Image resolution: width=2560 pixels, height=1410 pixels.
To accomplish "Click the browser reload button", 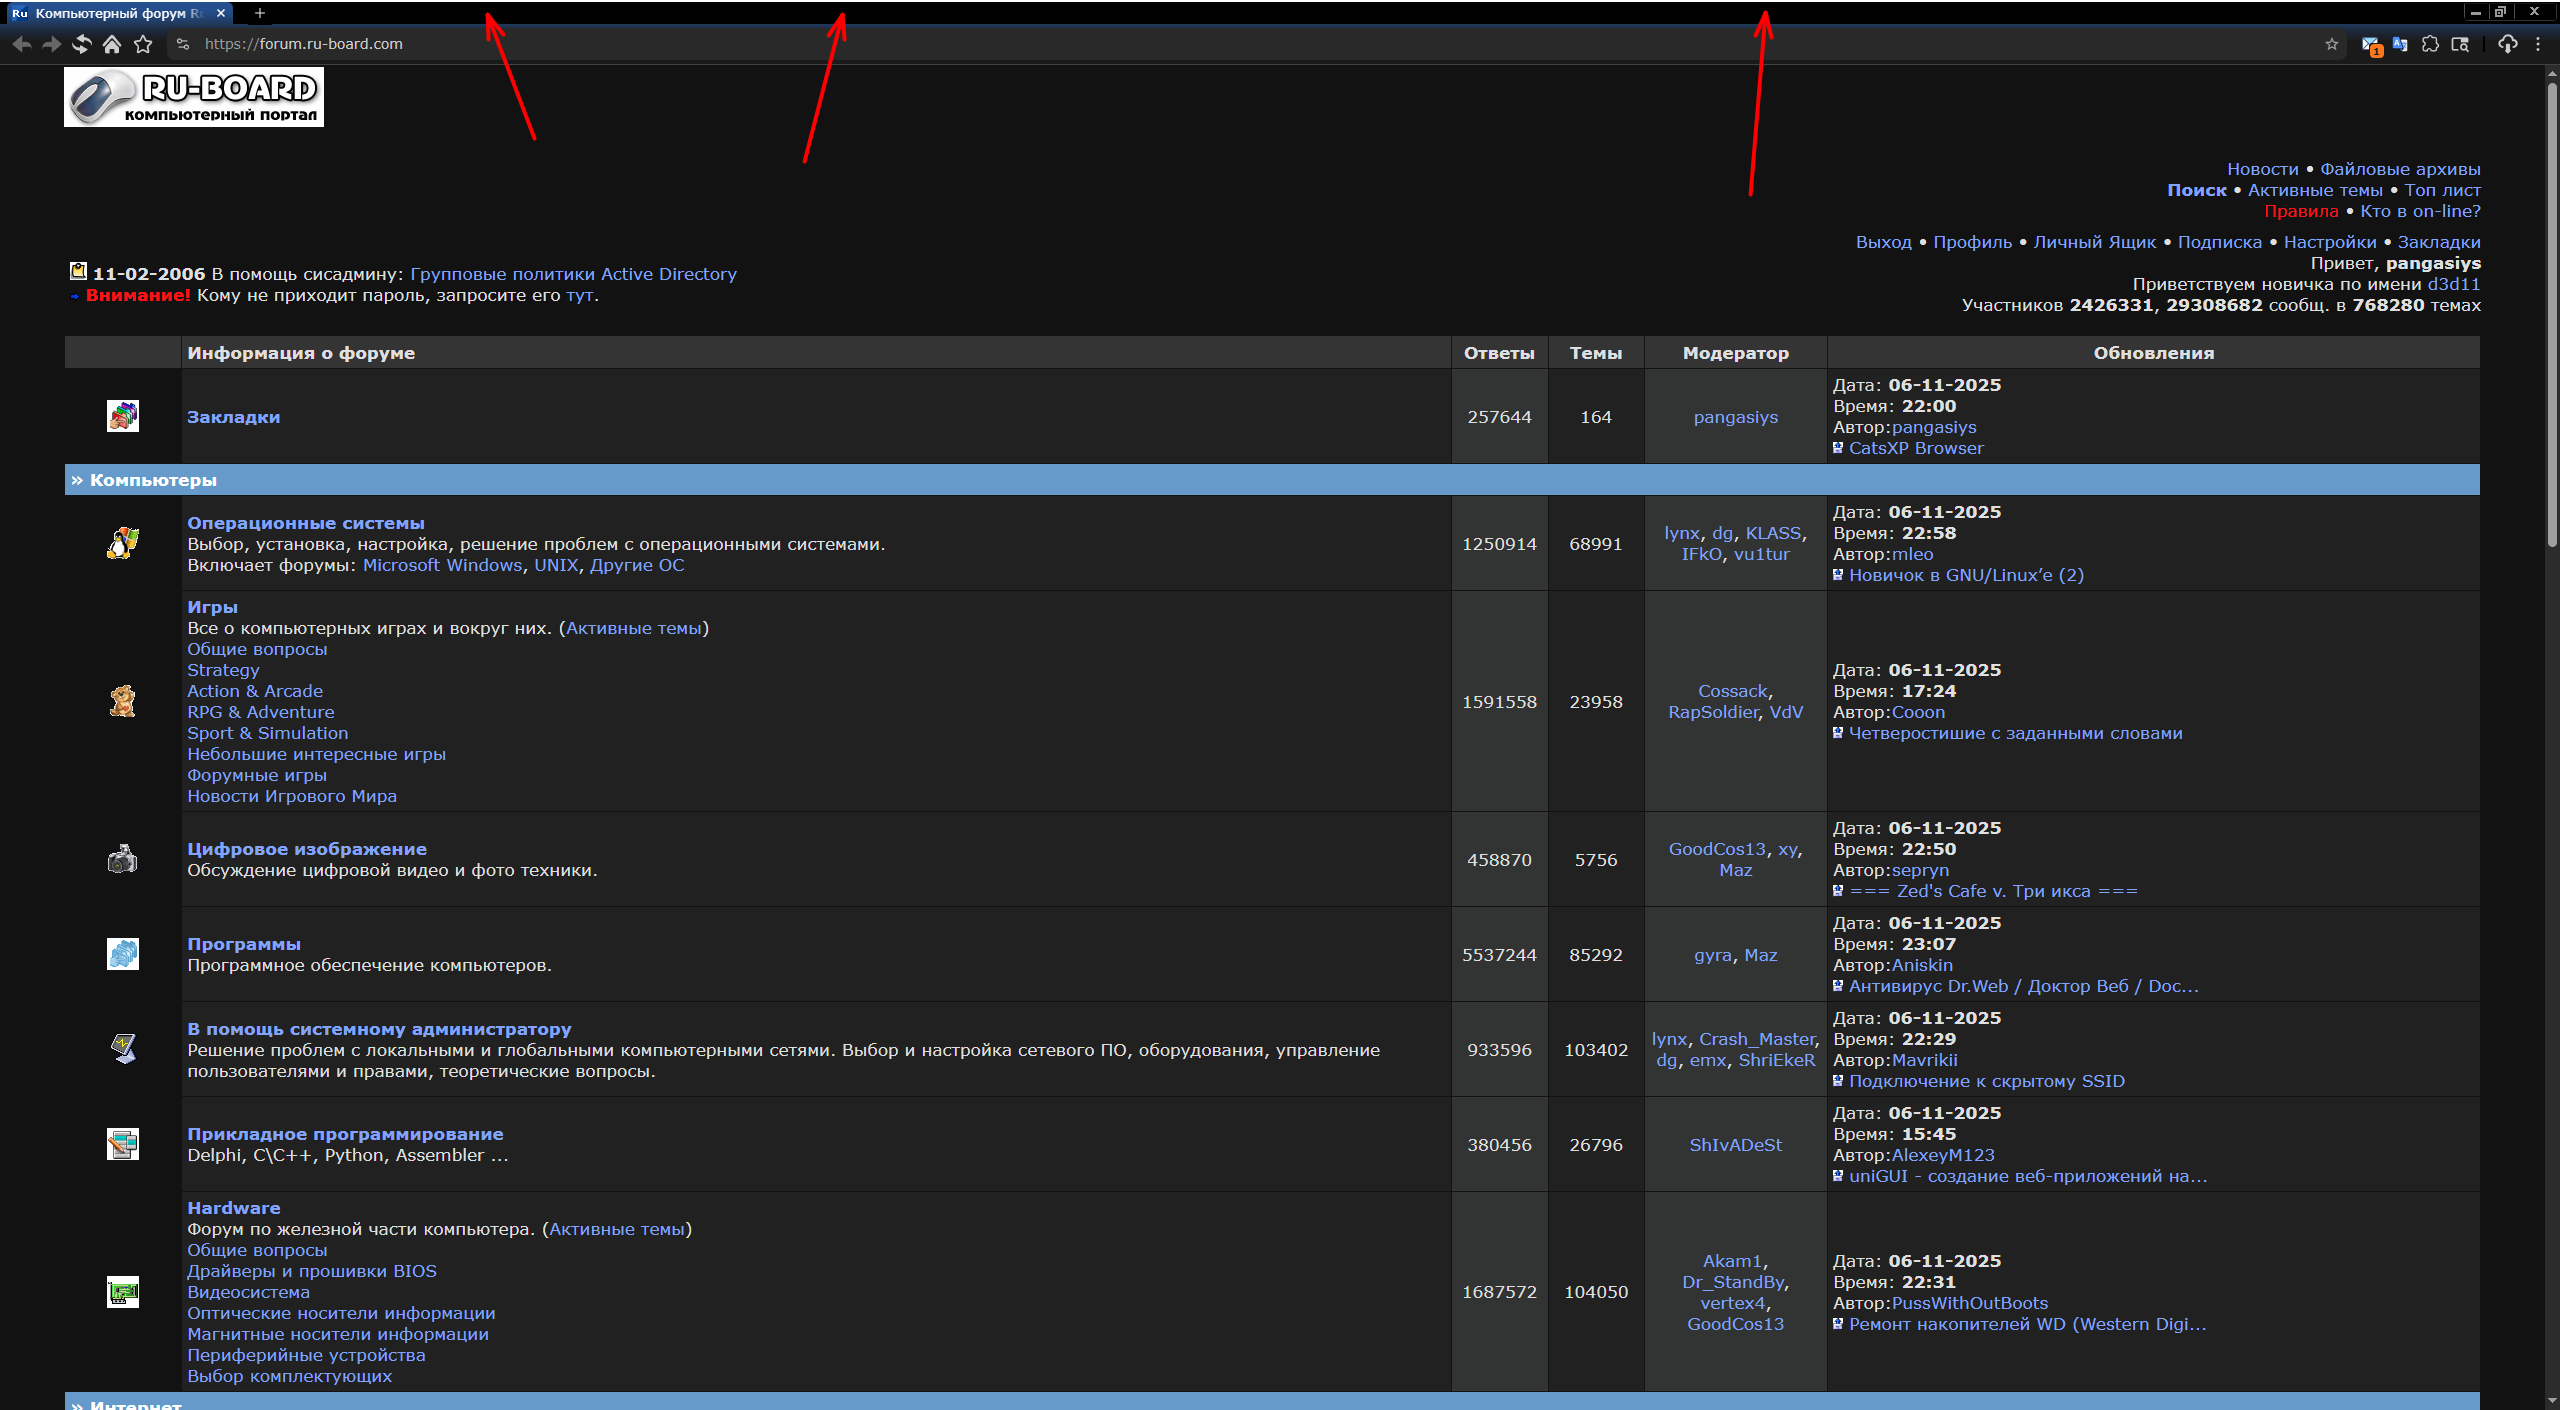I will (82, 44).
